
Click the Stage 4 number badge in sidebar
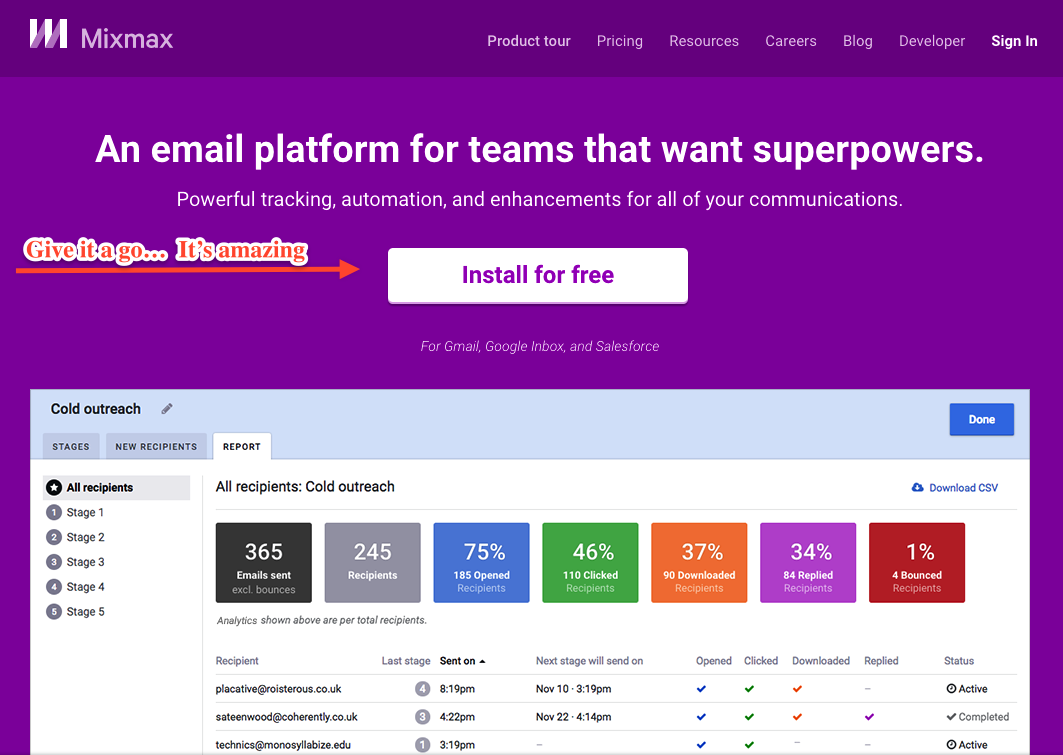tap(54, 587)
